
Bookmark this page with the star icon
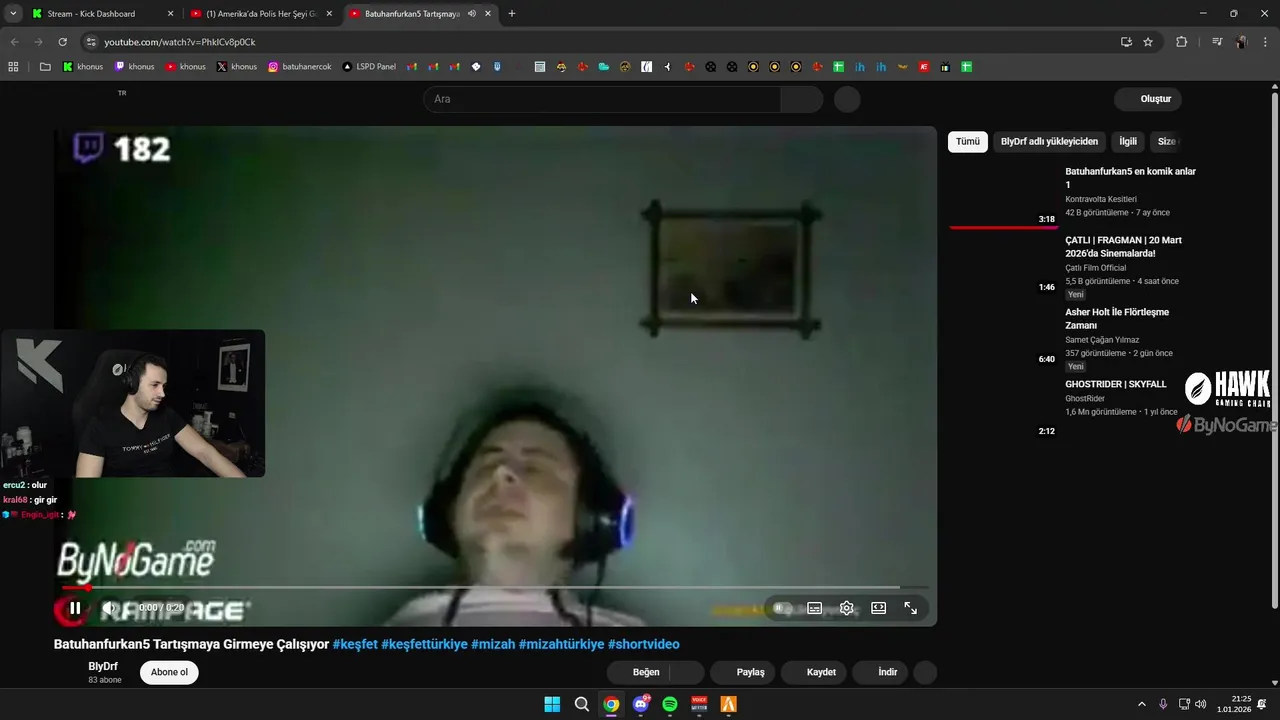pos(1148,42)
